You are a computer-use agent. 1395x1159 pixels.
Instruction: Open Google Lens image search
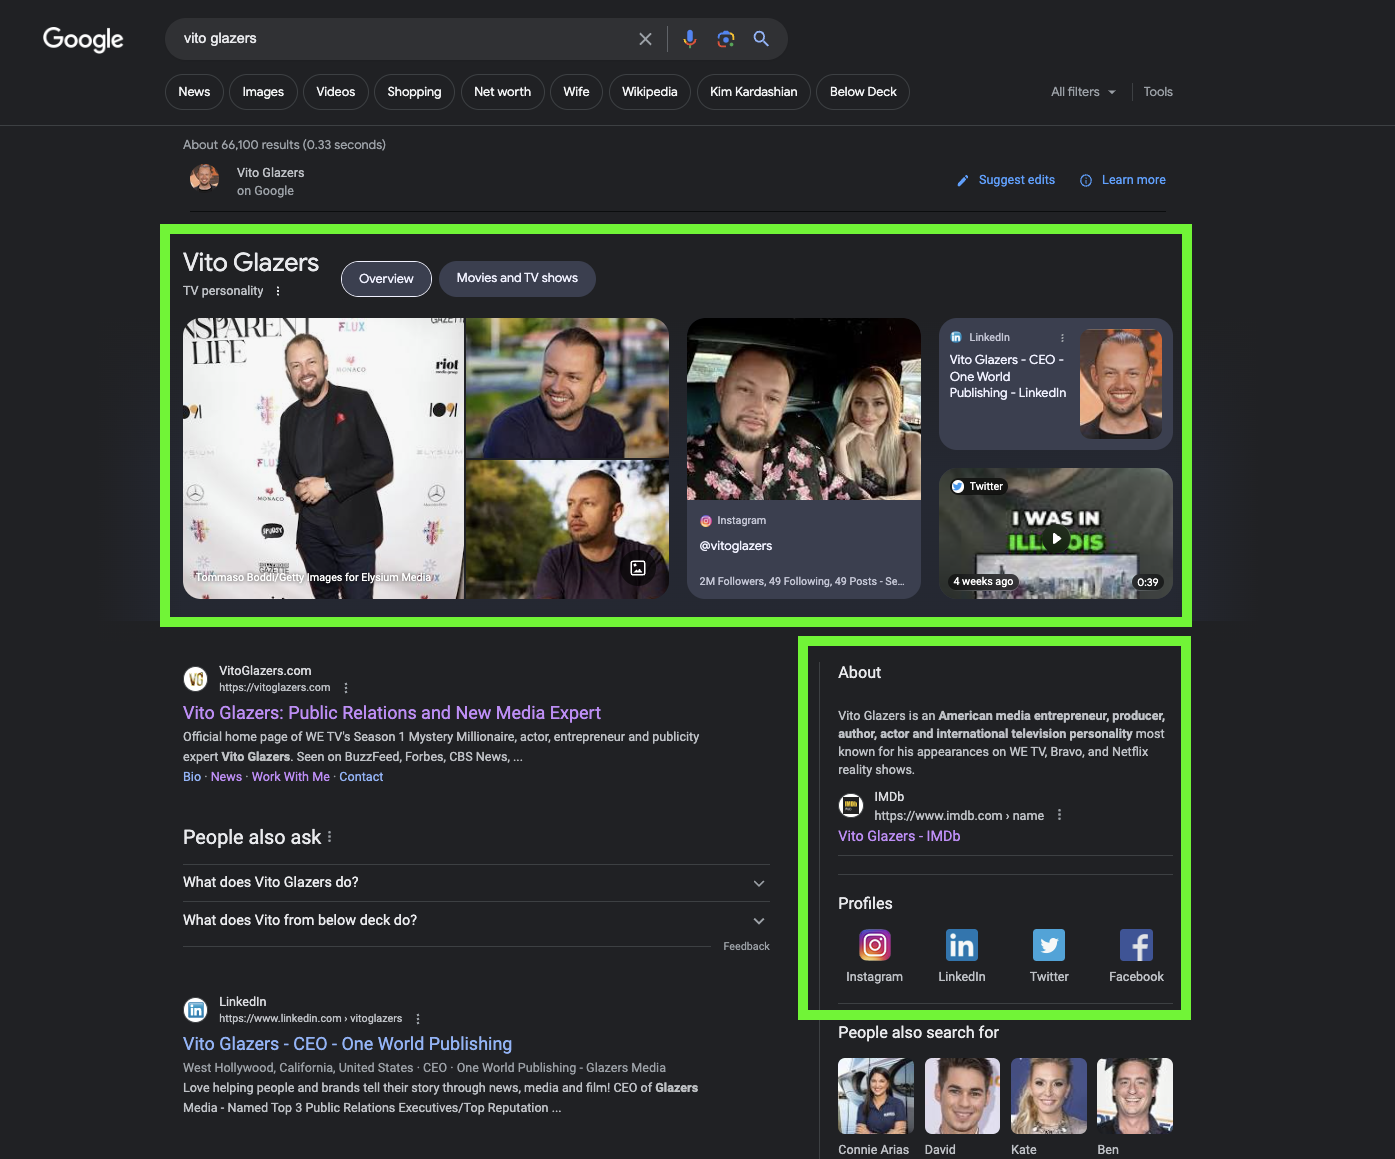click(726, 39)
